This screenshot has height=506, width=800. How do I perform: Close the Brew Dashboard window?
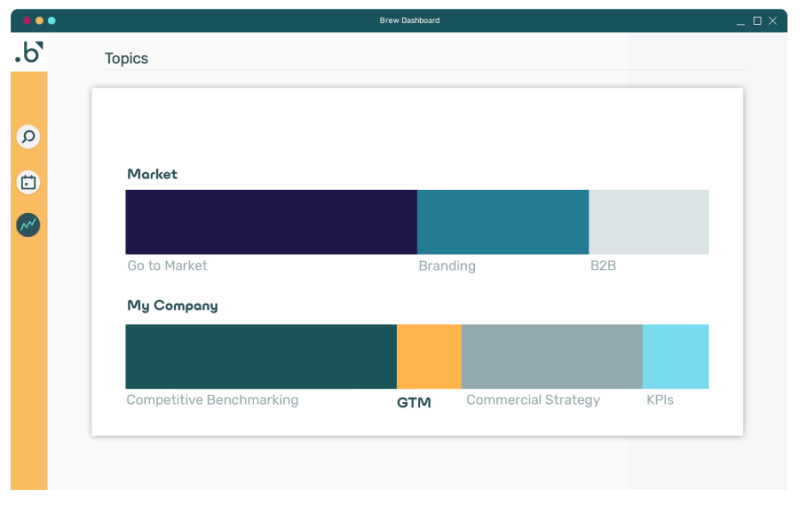773,20
